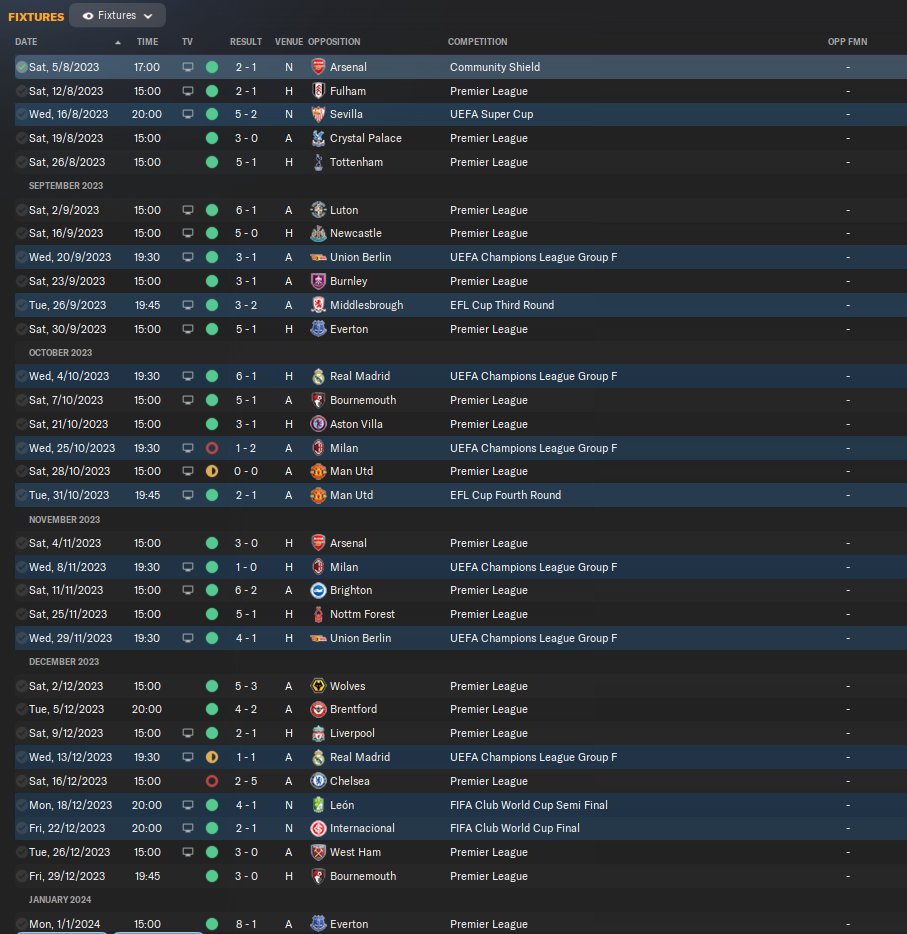Click the Wolves club badge
Image resolution: width=907 pixels, height=934 pixels.
point(319,686)
